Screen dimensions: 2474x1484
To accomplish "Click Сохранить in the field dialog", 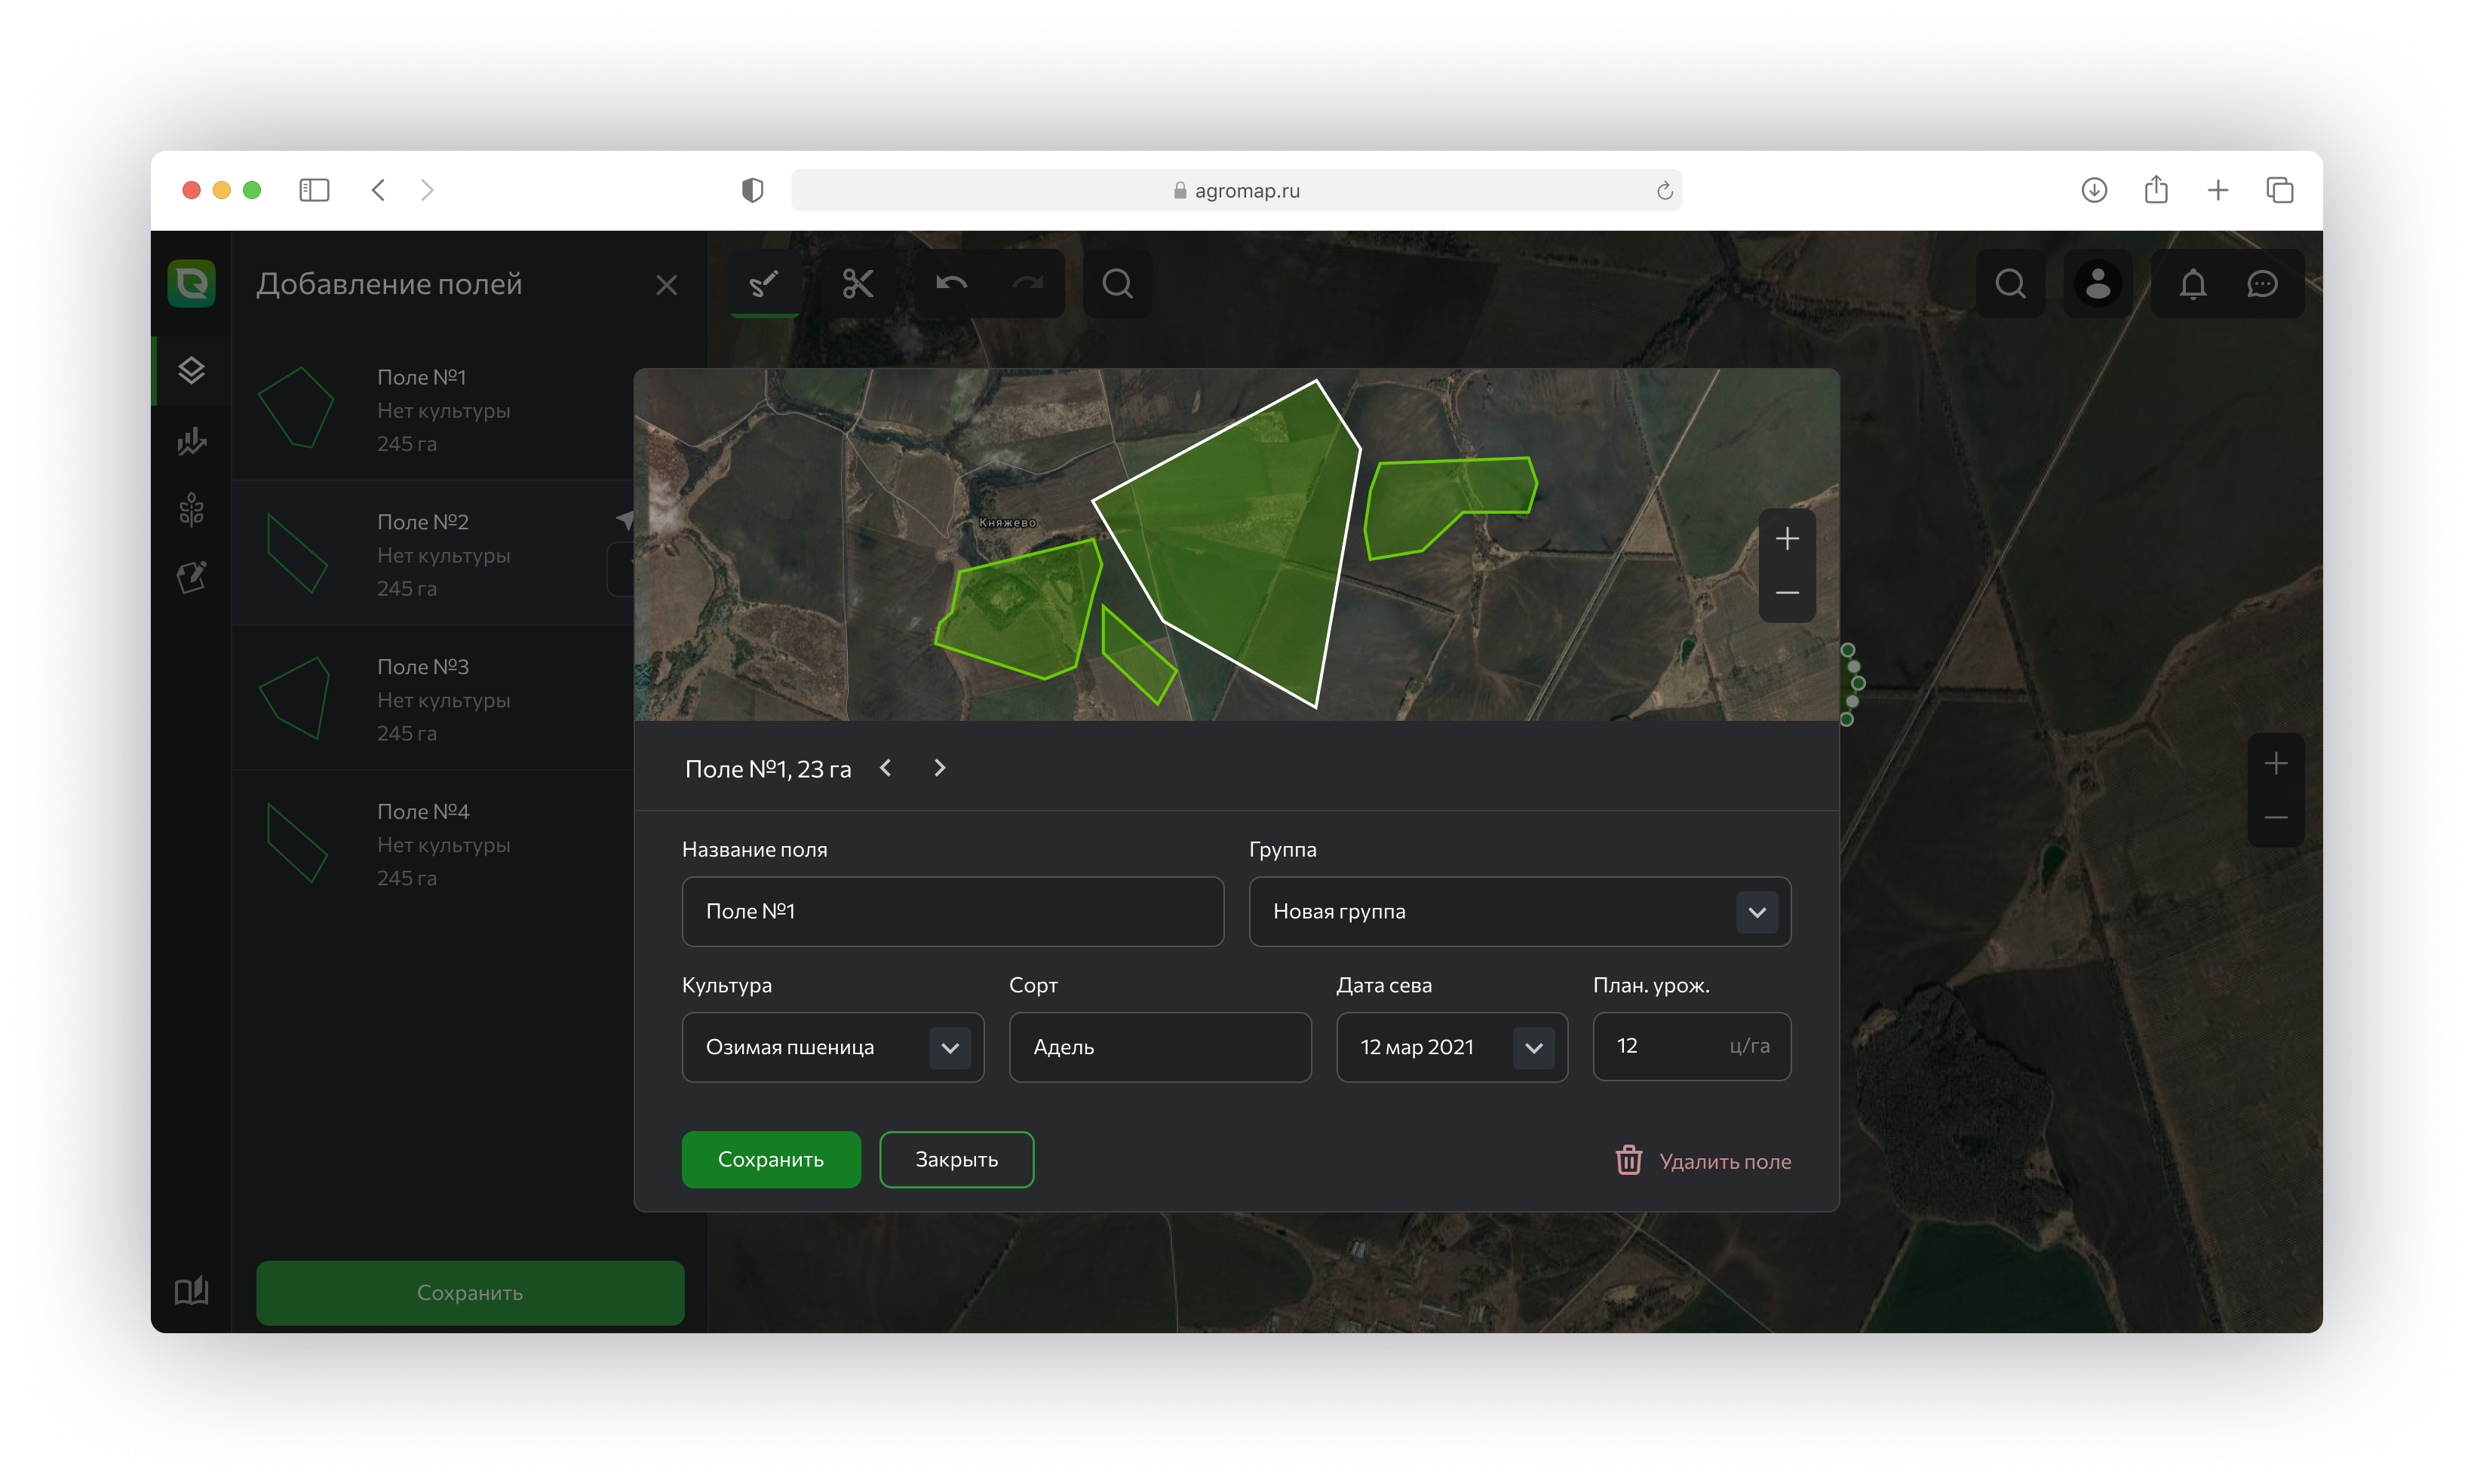I will point(770,1159).
